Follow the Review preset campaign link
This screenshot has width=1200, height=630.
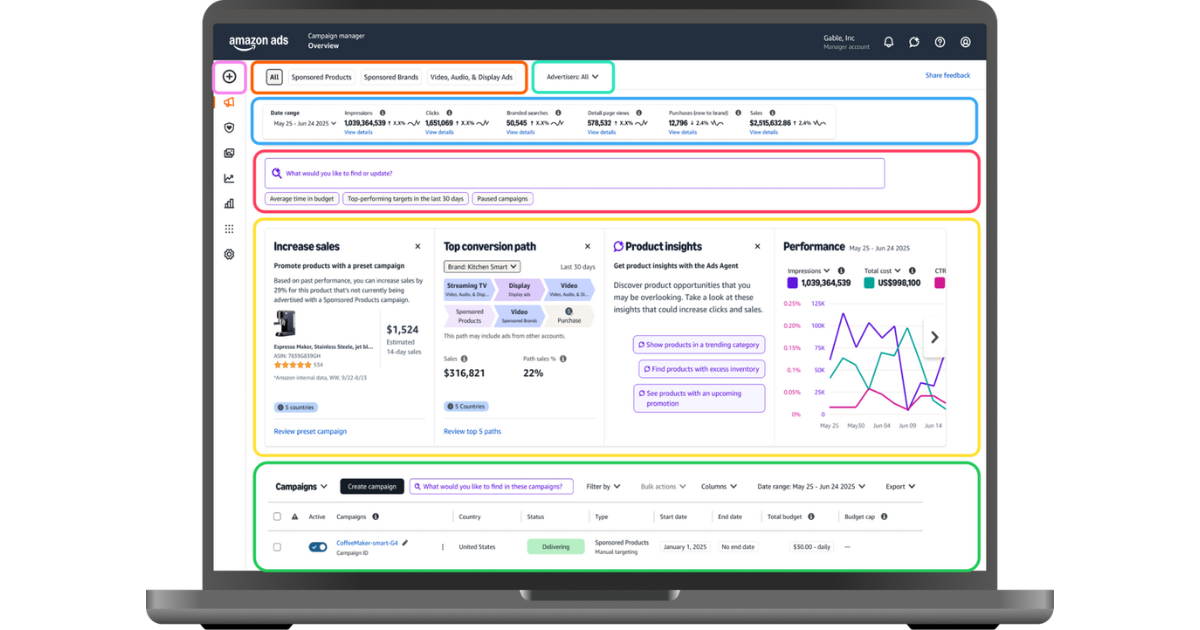(x=310, y=431)
